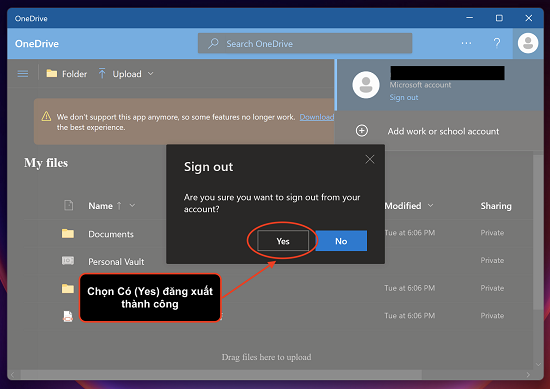Click Private sharing status for Documents
Viewport: 550px width, 389px height.
click(x=492, y=233)
